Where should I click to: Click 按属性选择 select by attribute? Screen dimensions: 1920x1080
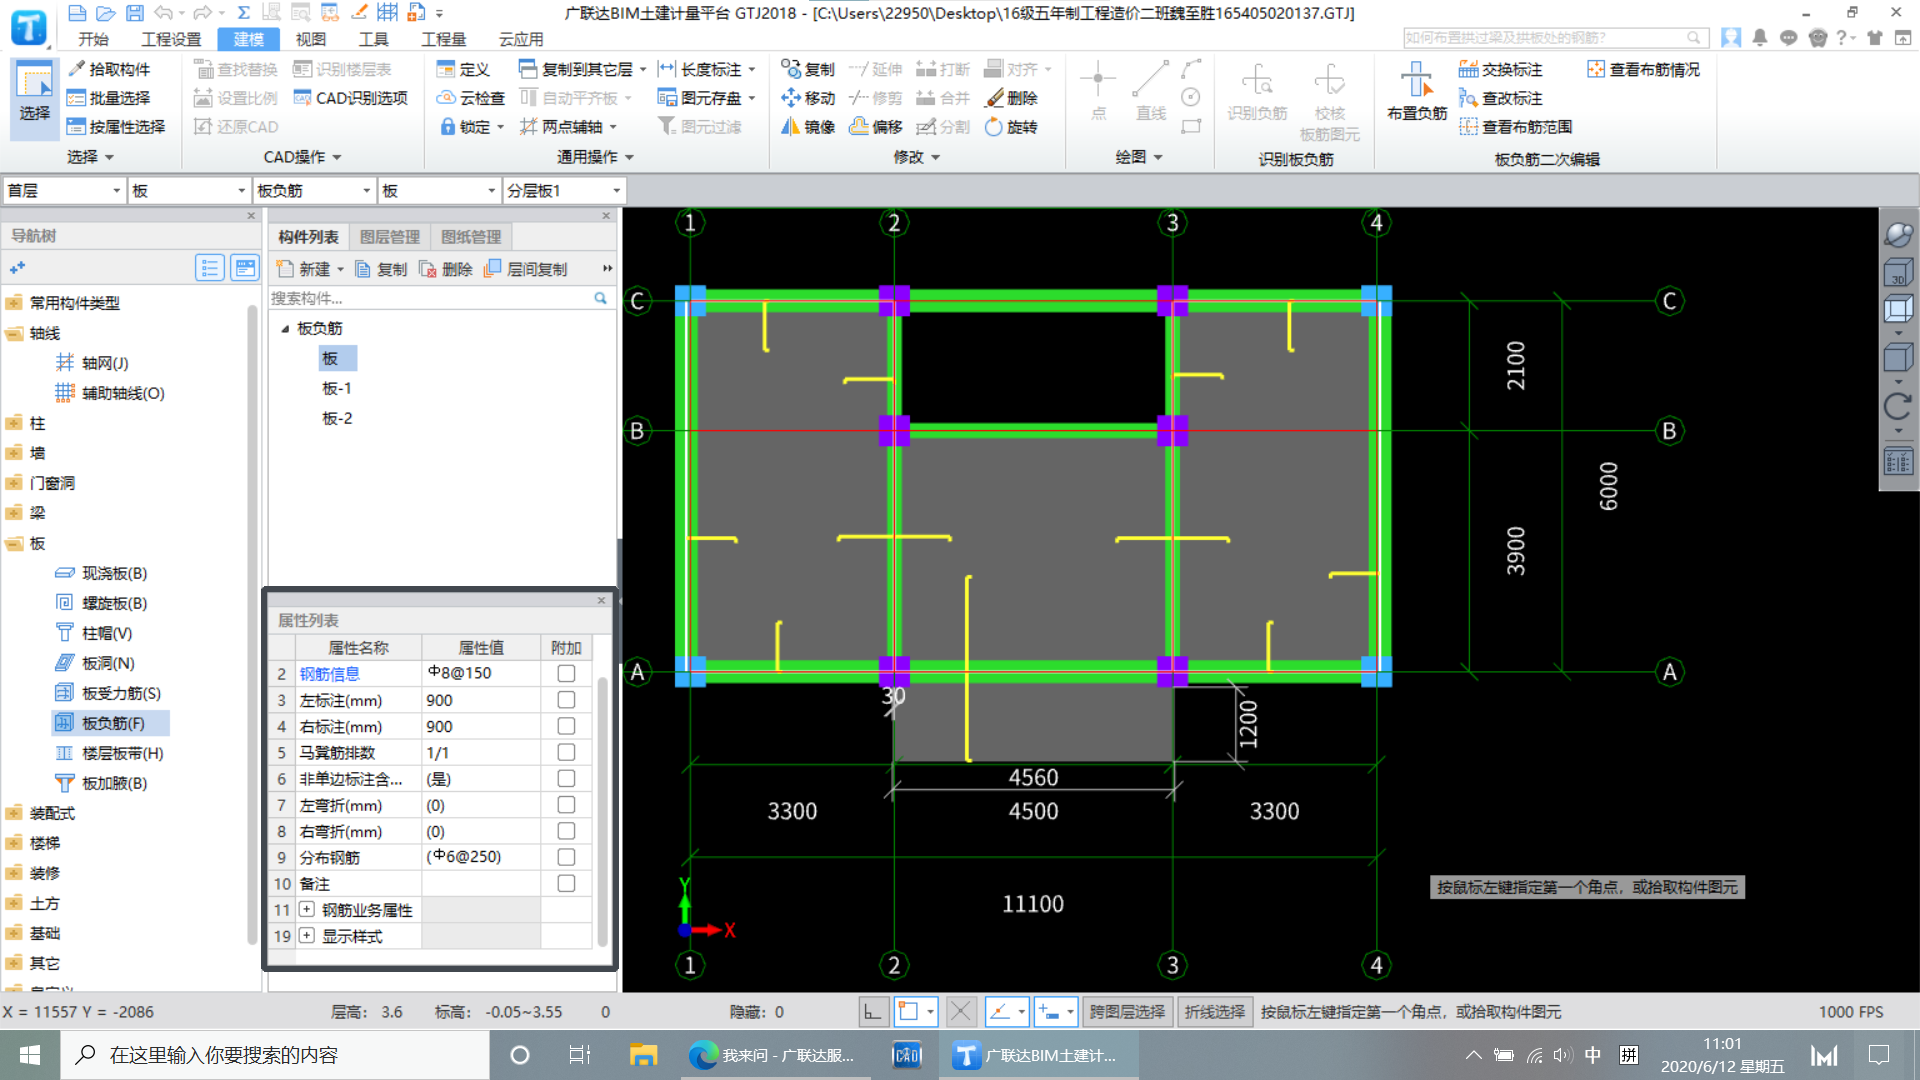tap(116, 127)
